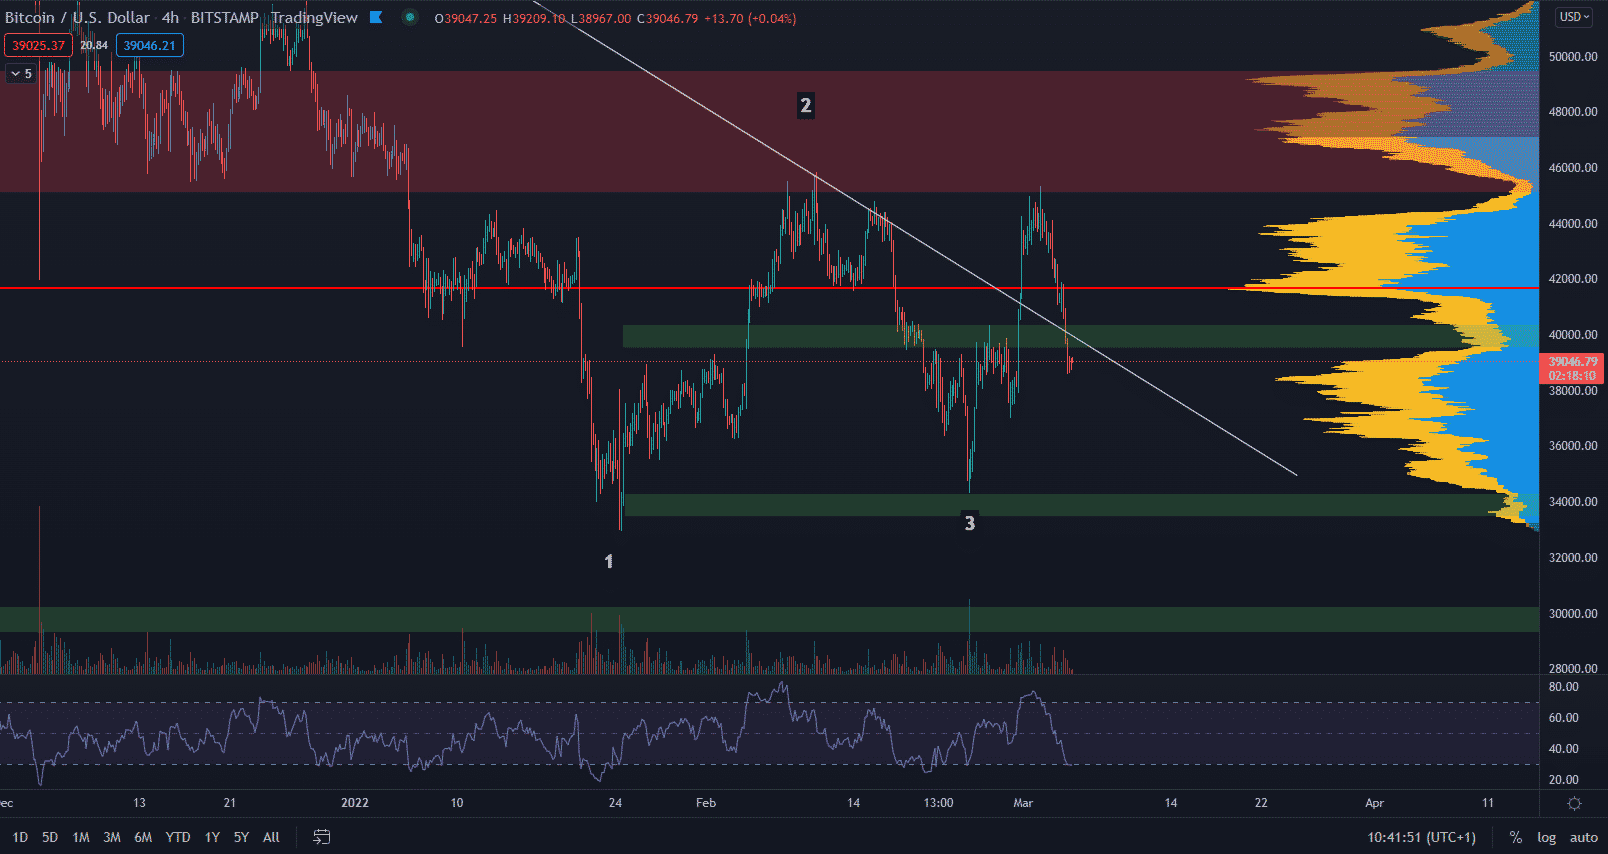Show the All time range
Viewport: 1608px width, 854px height.
pyautogui.click(x=271, y=837)
